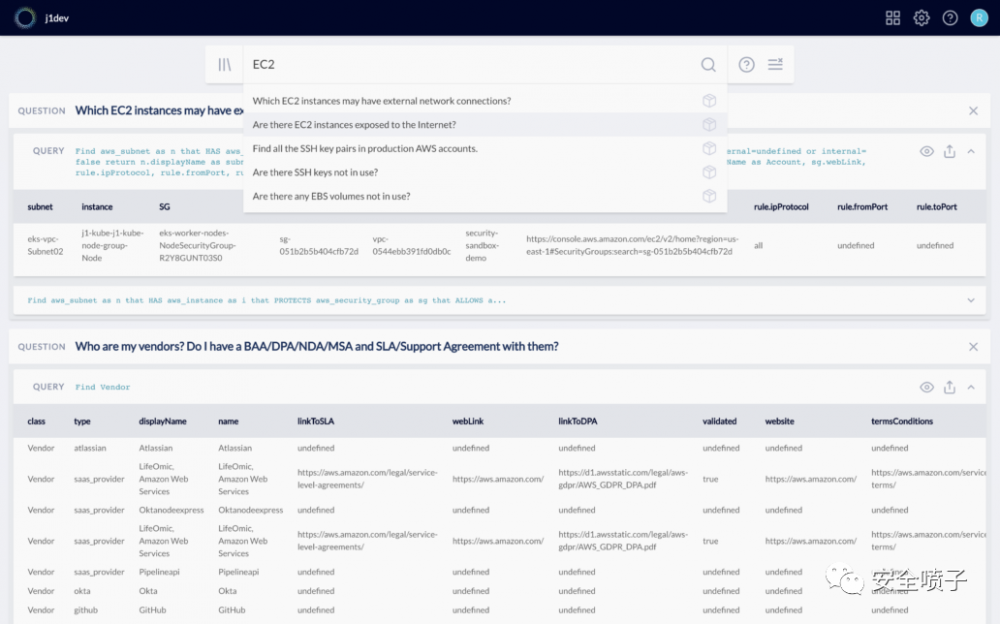This screenshot has height=624, width=1000.
Task: Open the query library icon beside search
Action: (224, 64)
